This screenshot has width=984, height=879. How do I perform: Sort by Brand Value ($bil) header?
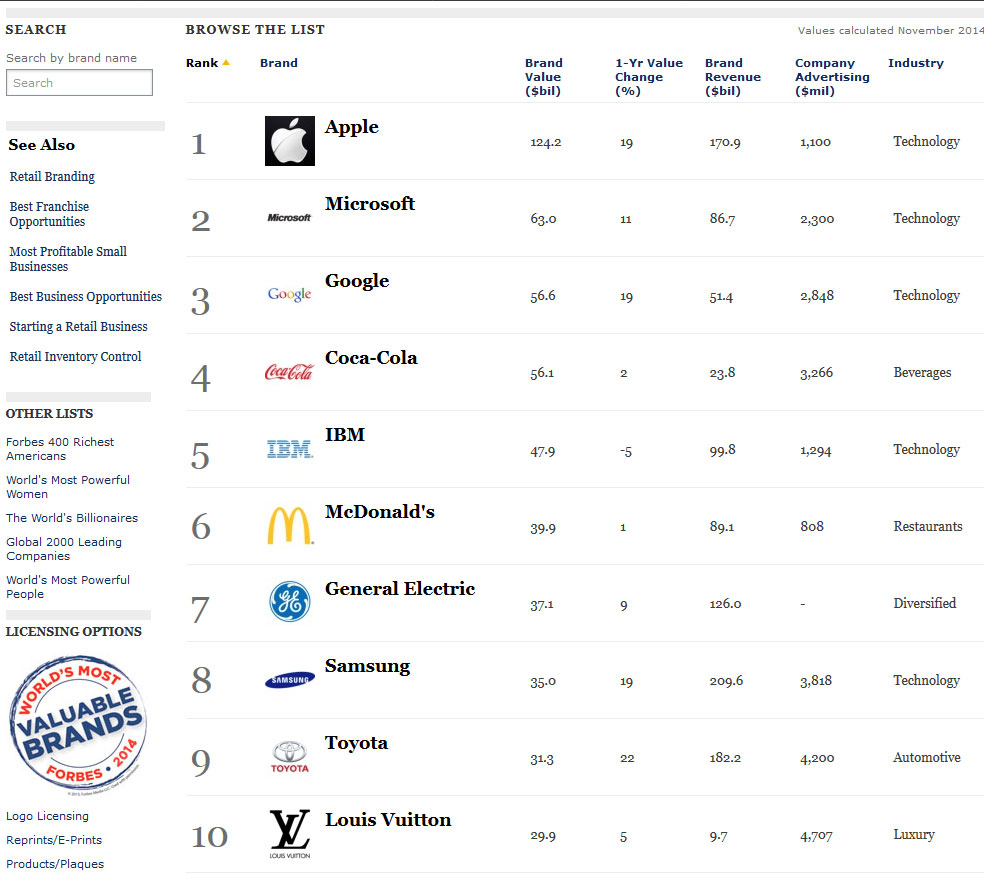(x=543, y=77)
